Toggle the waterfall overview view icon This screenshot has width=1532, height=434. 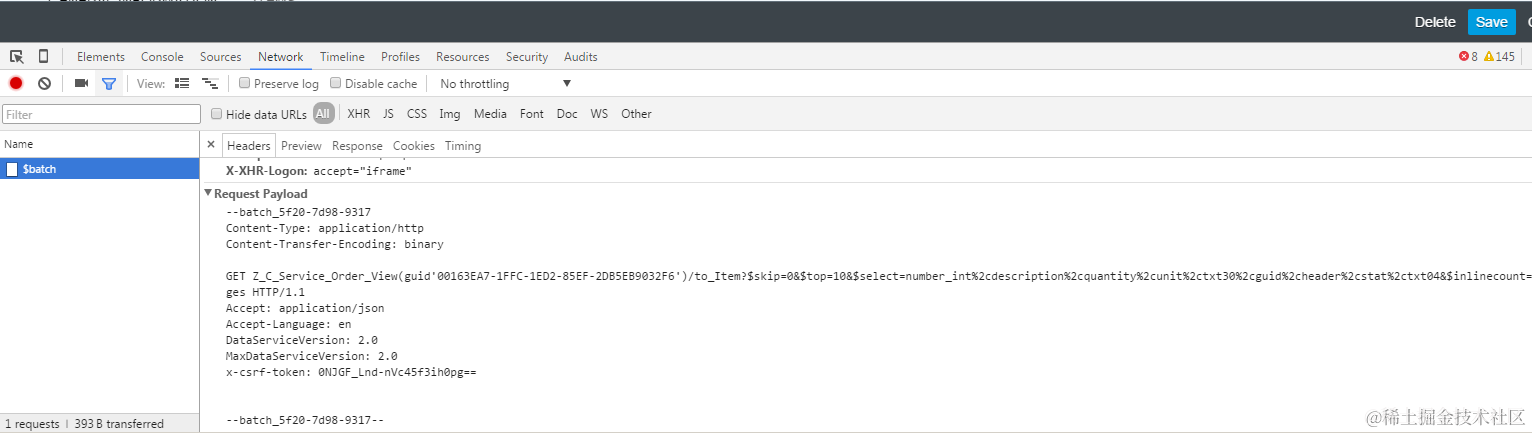(210, 83)
